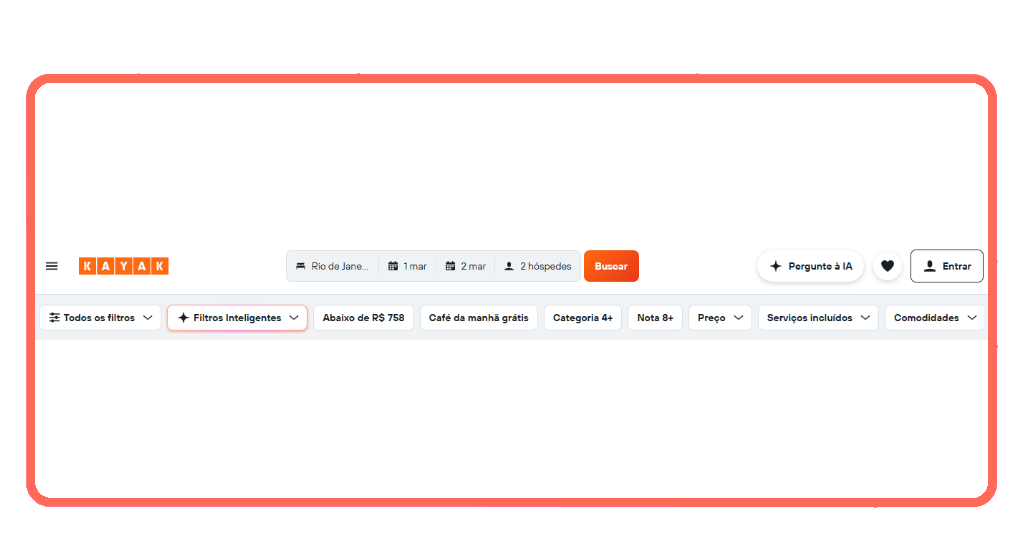This screenshot has height=536, width=1024.
Task: Click the KAYAK logo
Action: (123, 266)
